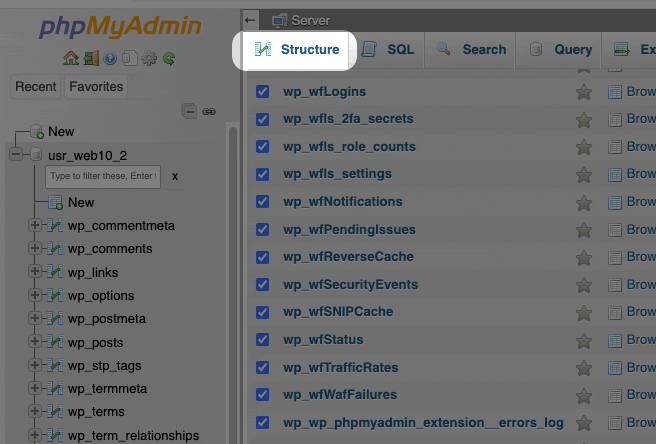Click structure icon beside wp_posts in tree
This screenshot has height=444, width=656.
pyautogui.click(x=55, y=341)
